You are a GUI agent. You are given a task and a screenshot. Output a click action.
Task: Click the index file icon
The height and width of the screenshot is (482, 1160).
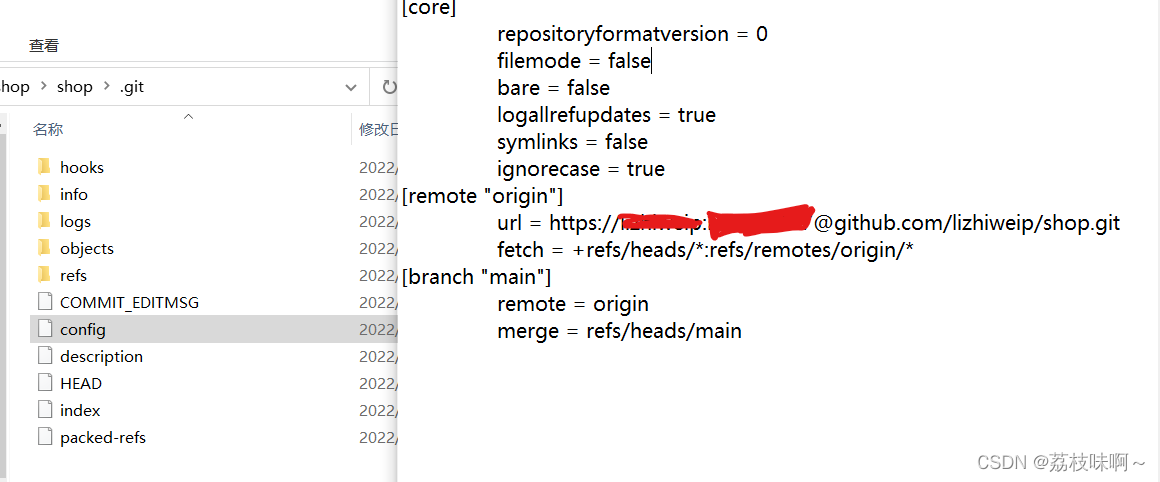pos(45,410)
